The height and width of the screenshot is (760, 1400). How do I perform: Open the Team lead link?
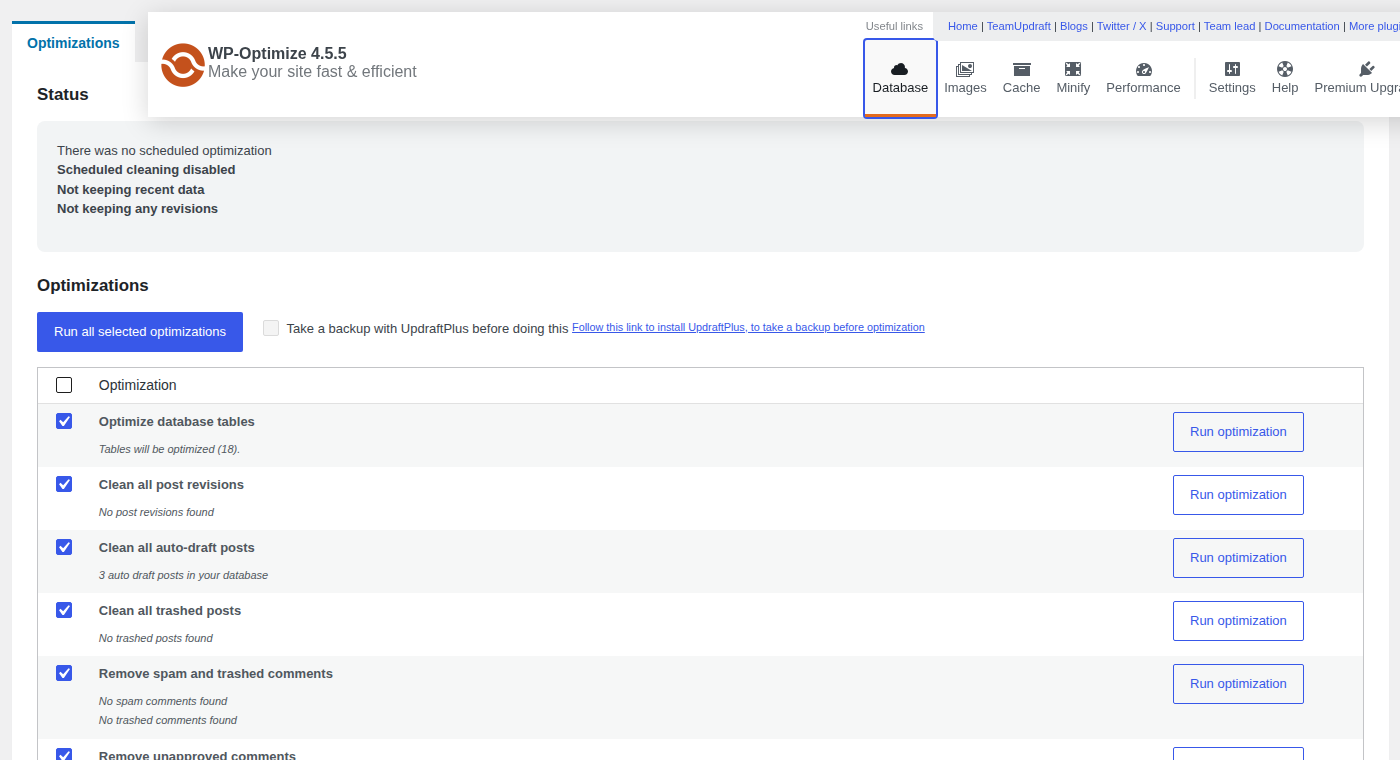1229,26
